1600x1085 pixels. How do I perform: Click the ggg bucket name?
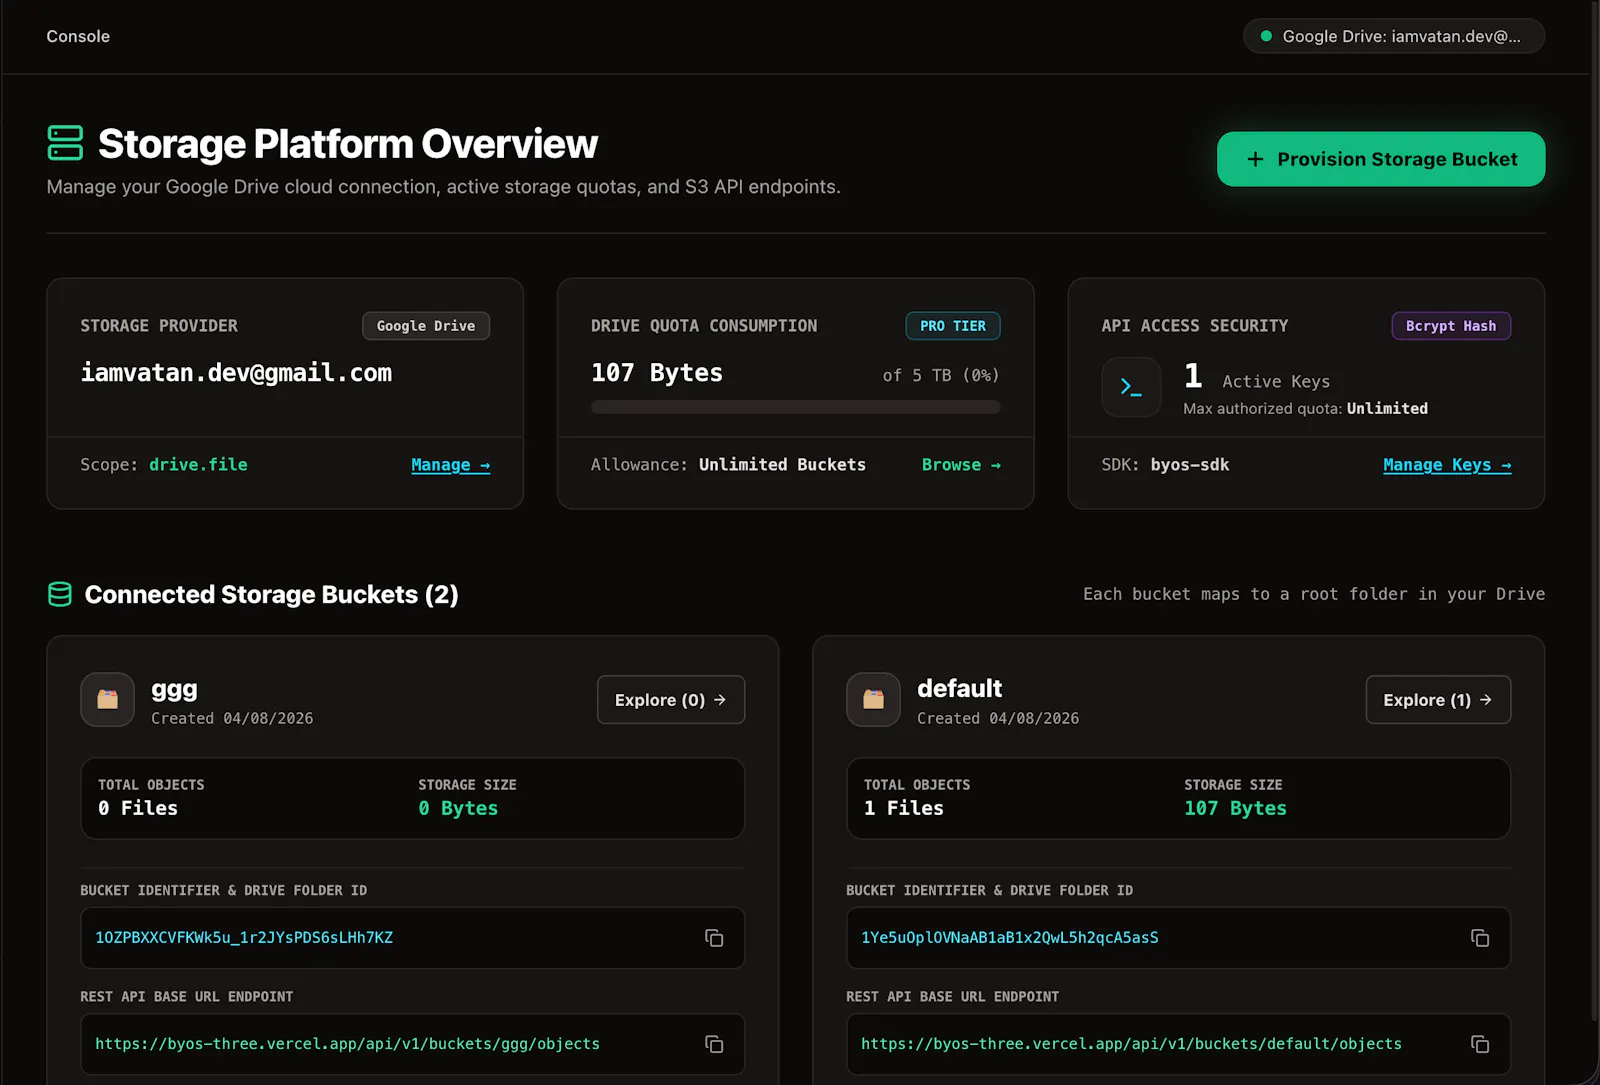pos(174,689)
